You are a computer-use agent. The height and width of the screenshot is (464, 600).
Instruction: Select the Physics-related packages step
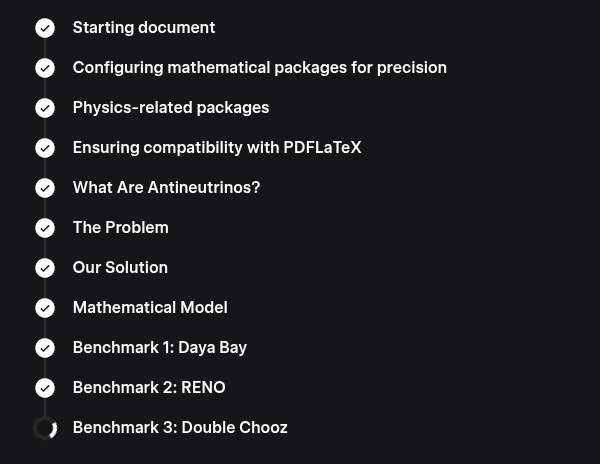tap(170, 108)
